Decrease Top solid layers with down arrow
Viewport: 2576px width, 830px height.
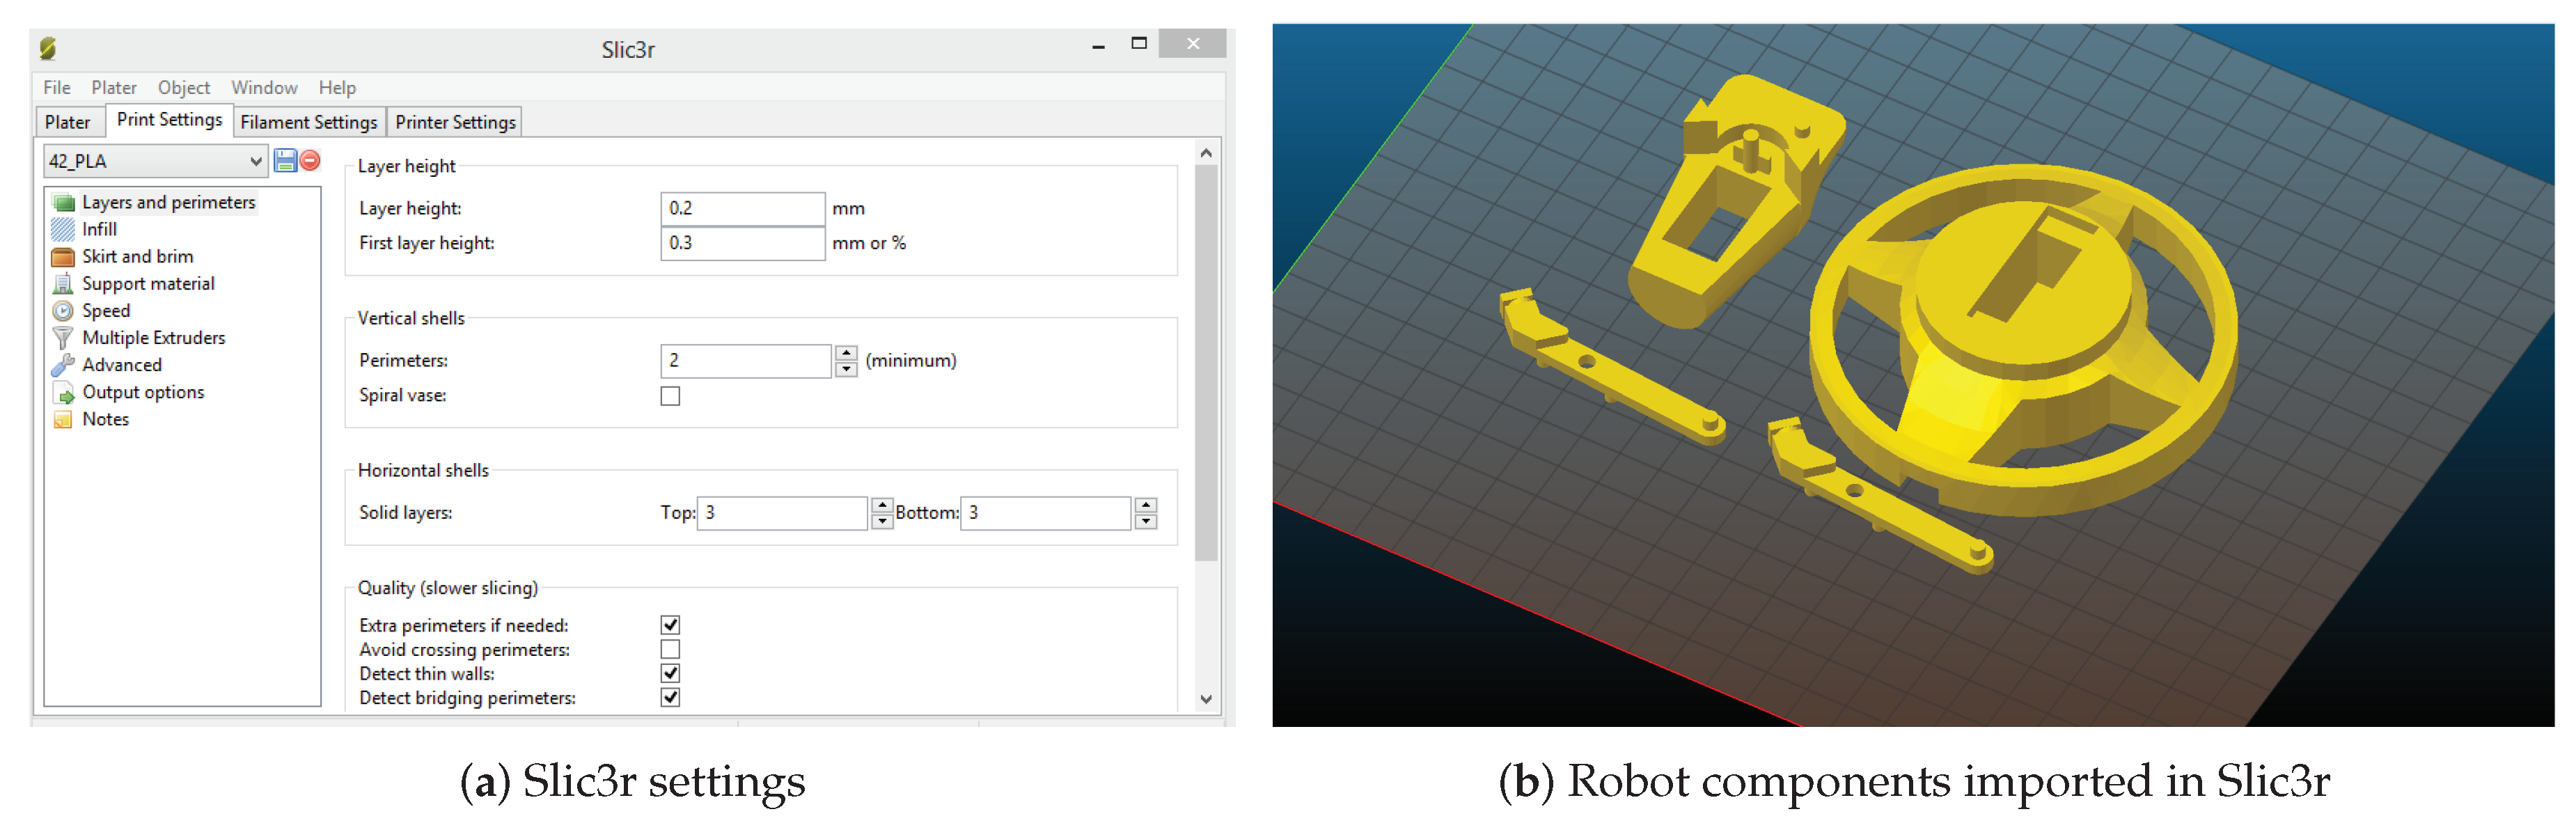pos(881,521)
